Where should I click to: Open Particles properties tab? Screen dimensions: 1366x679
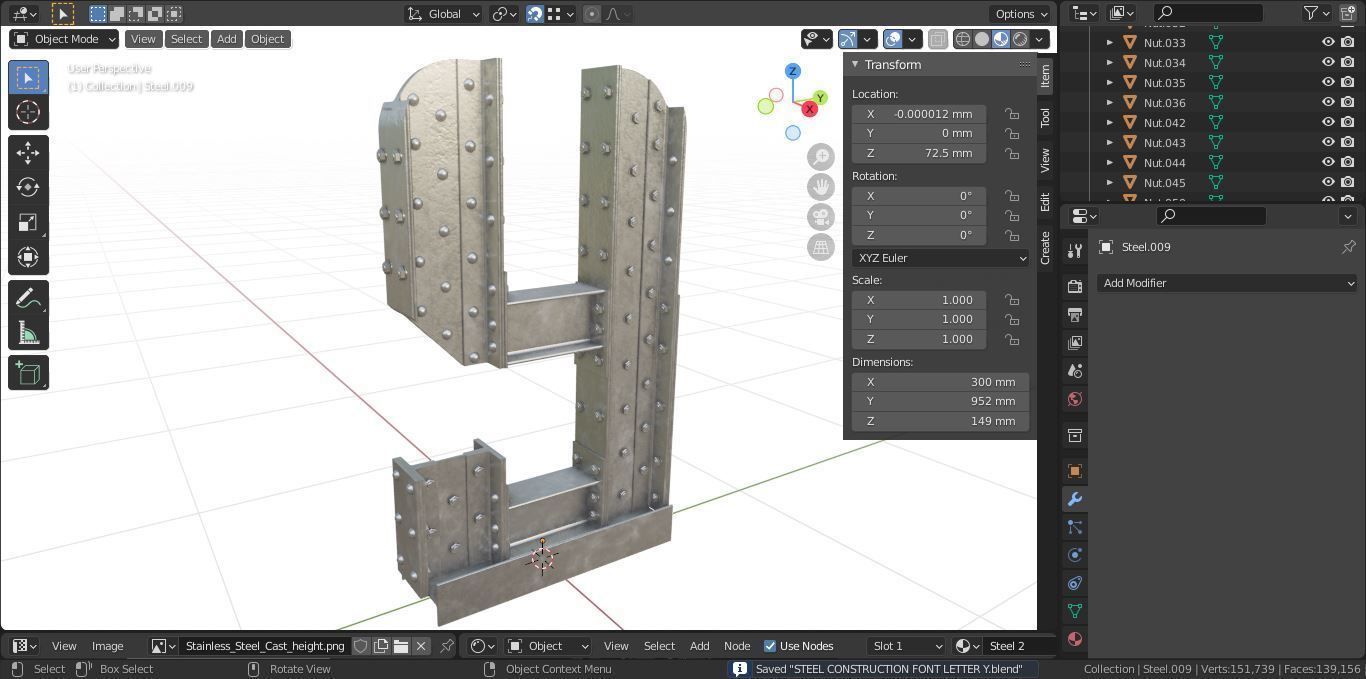click(x=1075, y=527)
